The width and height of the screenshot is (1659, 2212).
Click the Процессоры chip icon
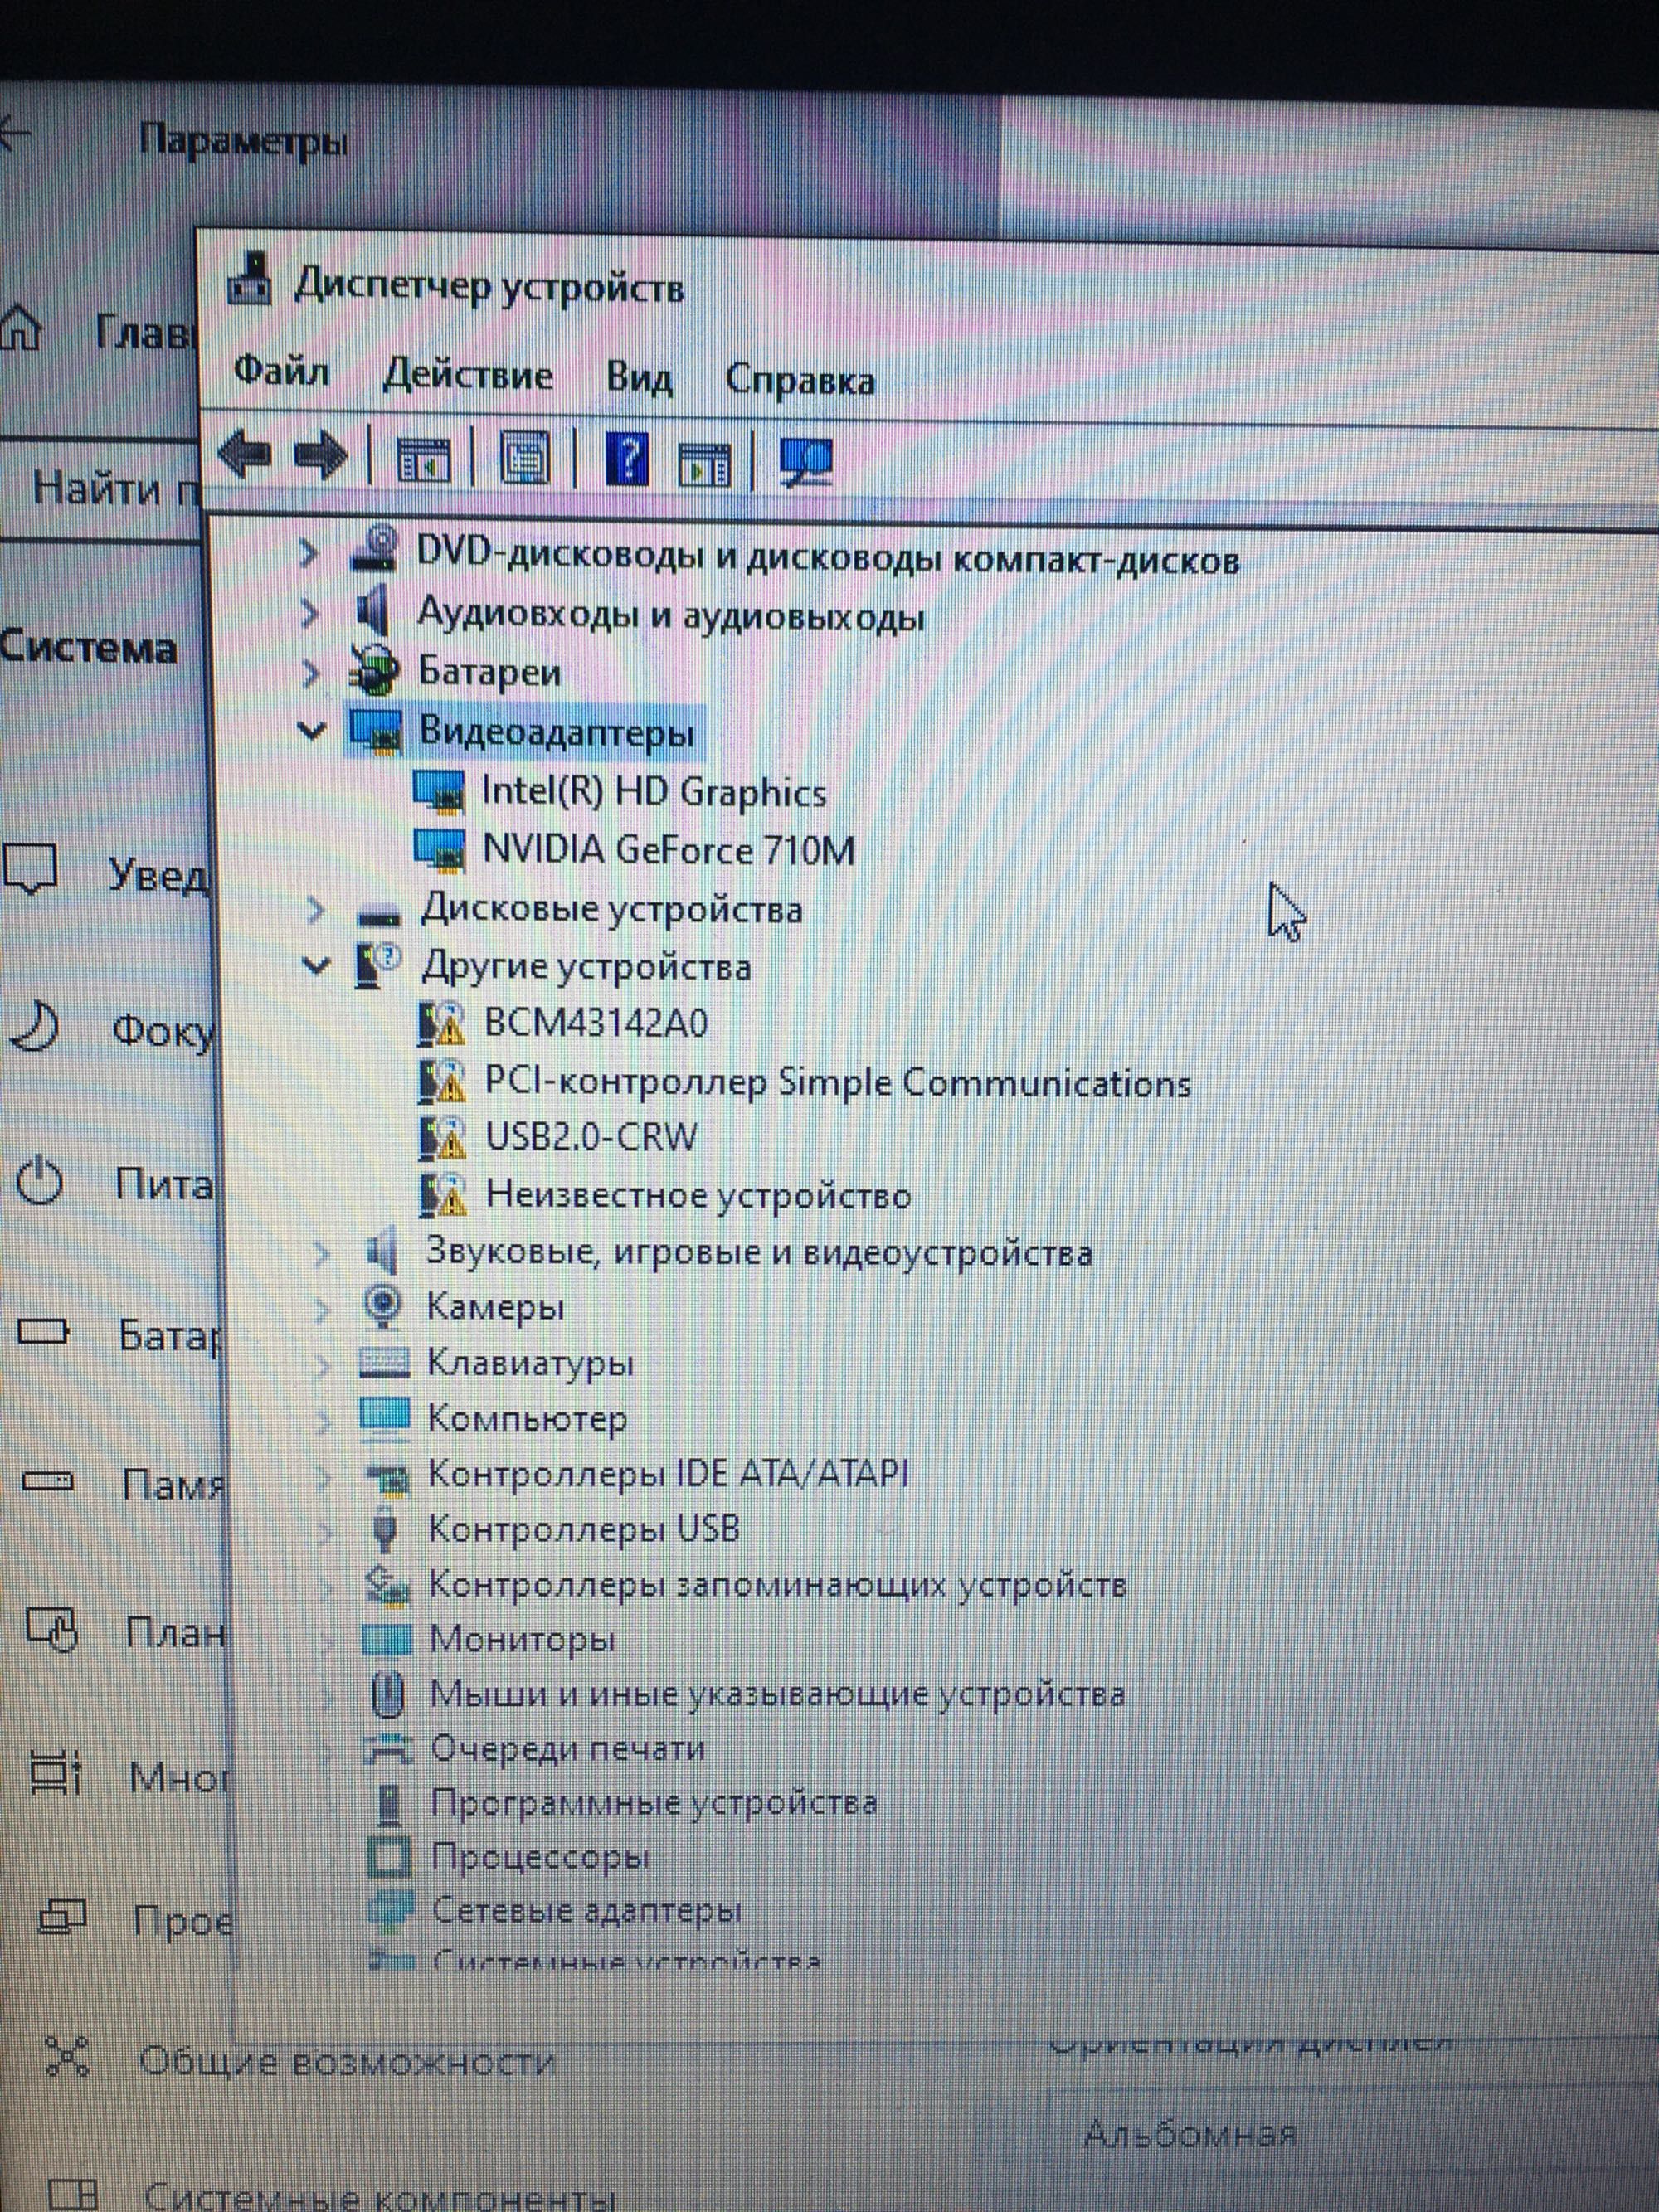coord(389,1856)
